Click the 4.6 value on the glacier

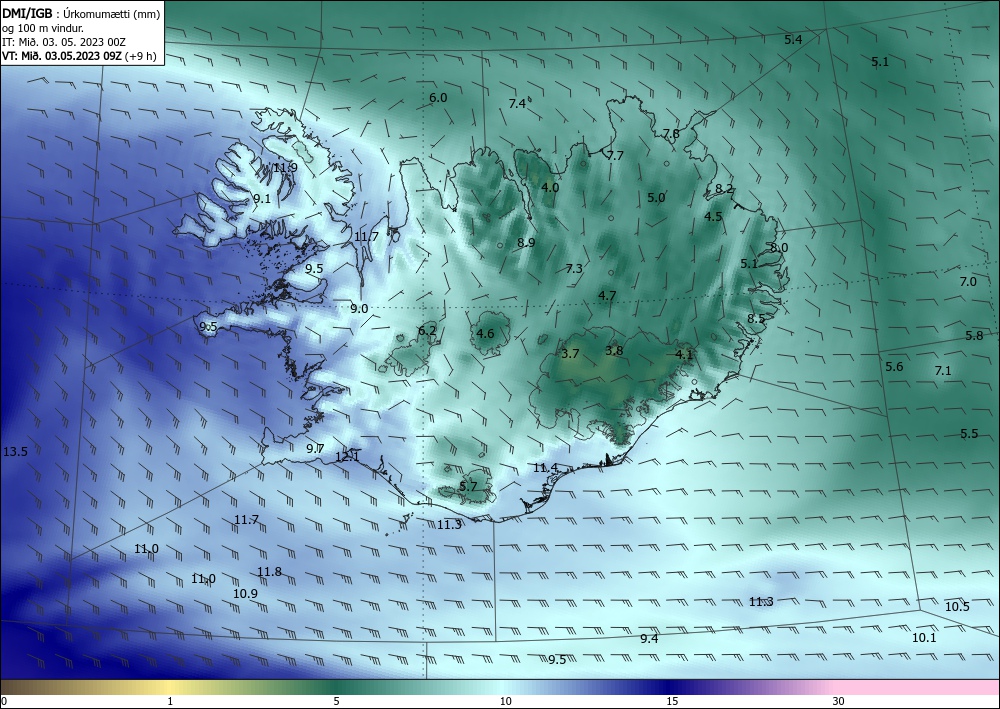pyautogui.click(x=485, y=333)
